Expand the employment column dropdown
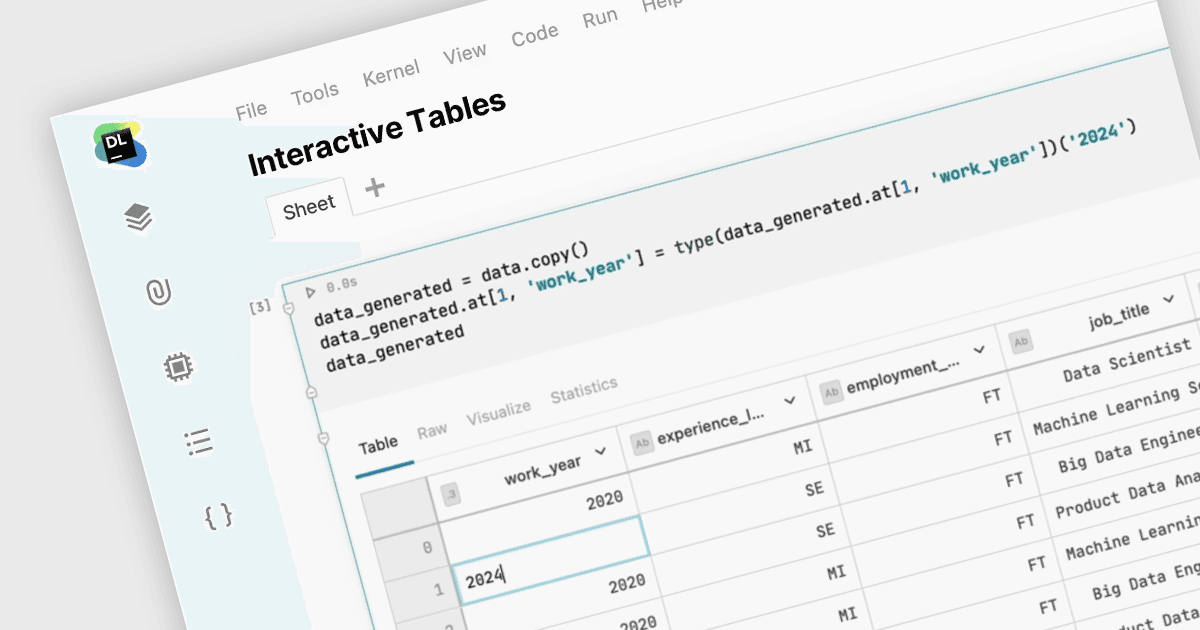Image resolution: width=1200 pixels, height=630 pixels. click(980, 351)
